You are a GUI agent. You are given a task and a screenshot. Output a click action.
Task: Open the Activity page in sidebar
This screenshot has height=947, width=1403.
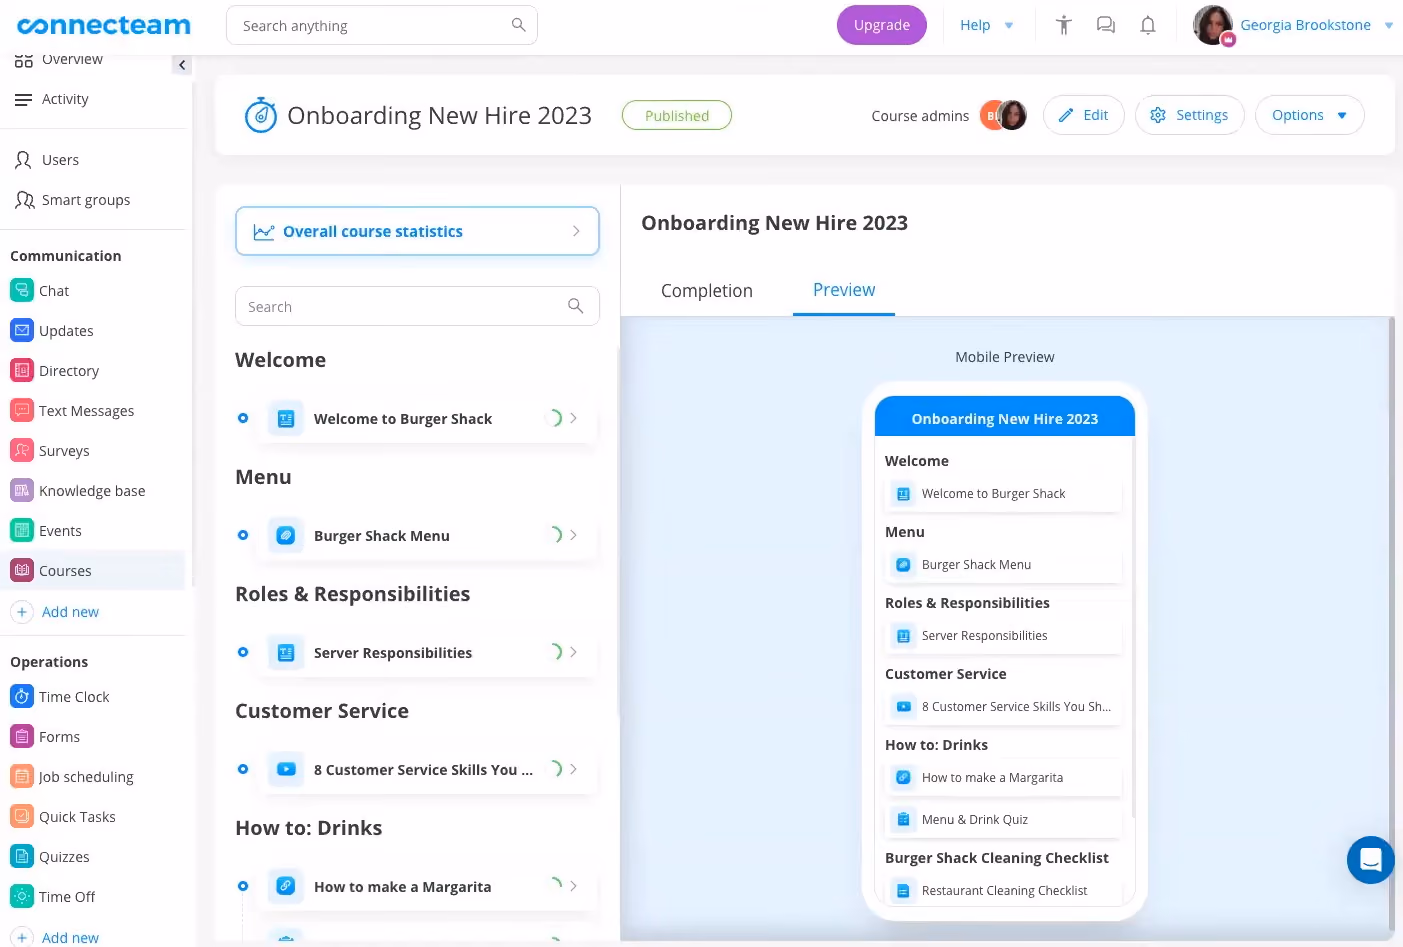coord(65,99)
